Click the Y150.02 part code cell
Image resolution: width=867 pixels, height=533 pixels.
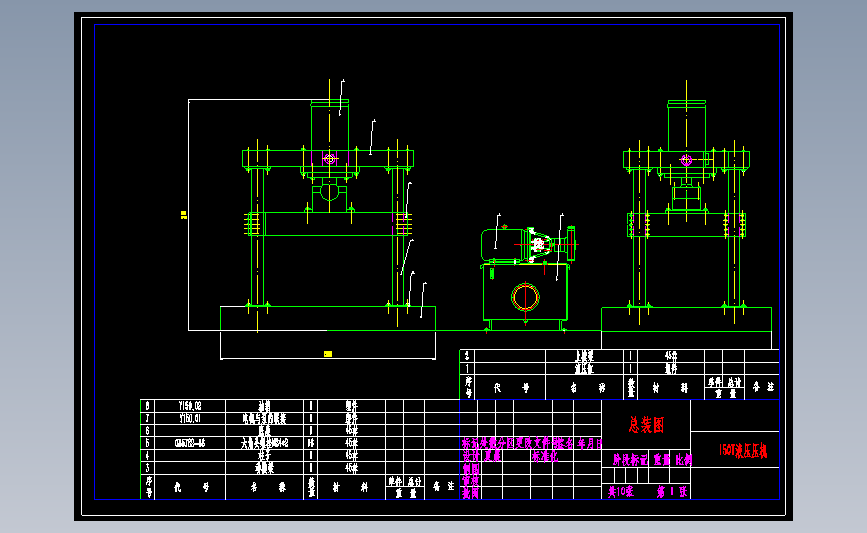point(190,406)
